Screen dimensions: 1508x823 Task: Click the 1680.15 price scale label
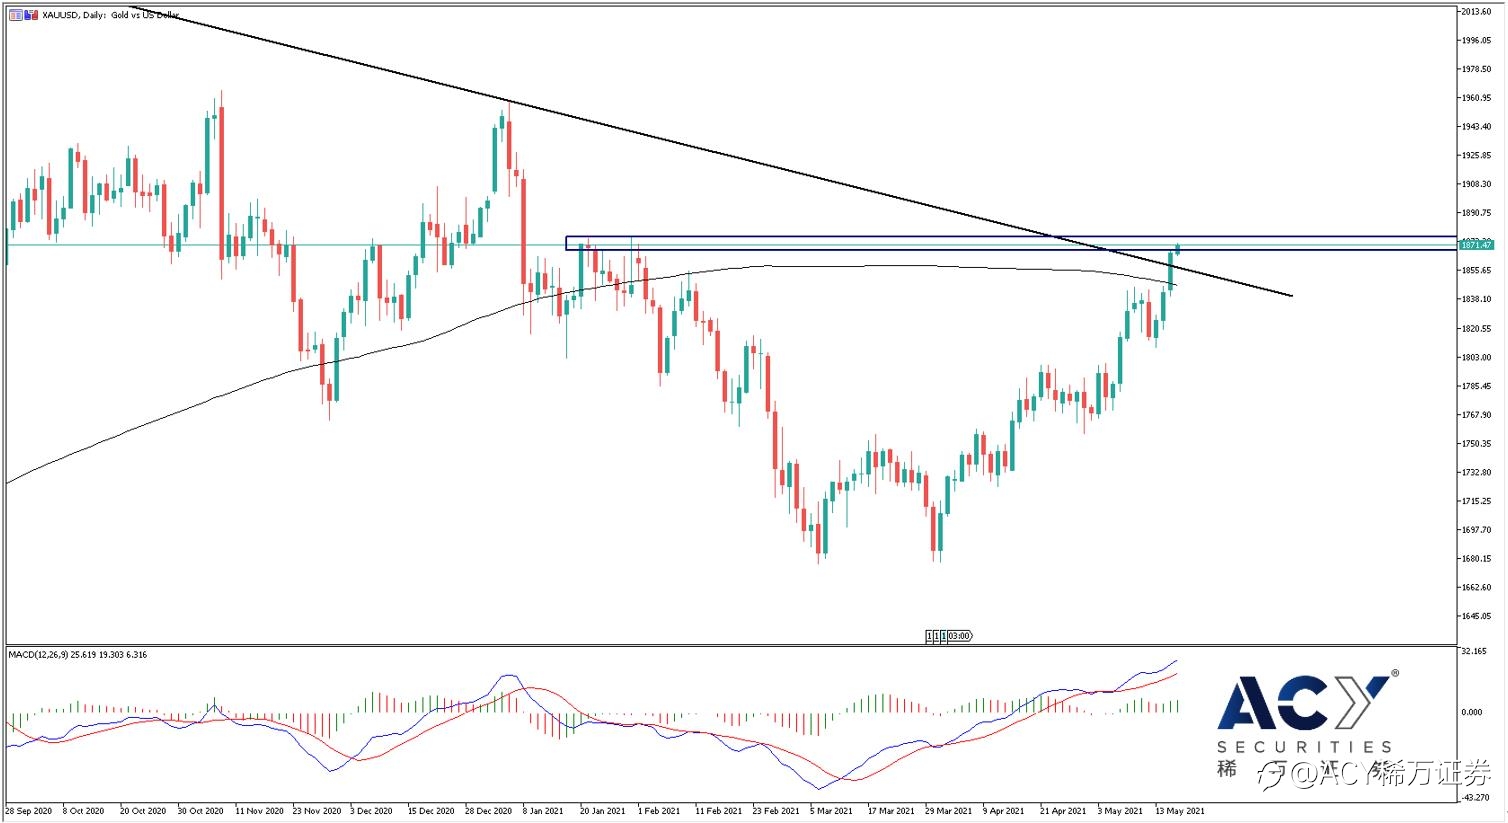(x=1476, y=559)
